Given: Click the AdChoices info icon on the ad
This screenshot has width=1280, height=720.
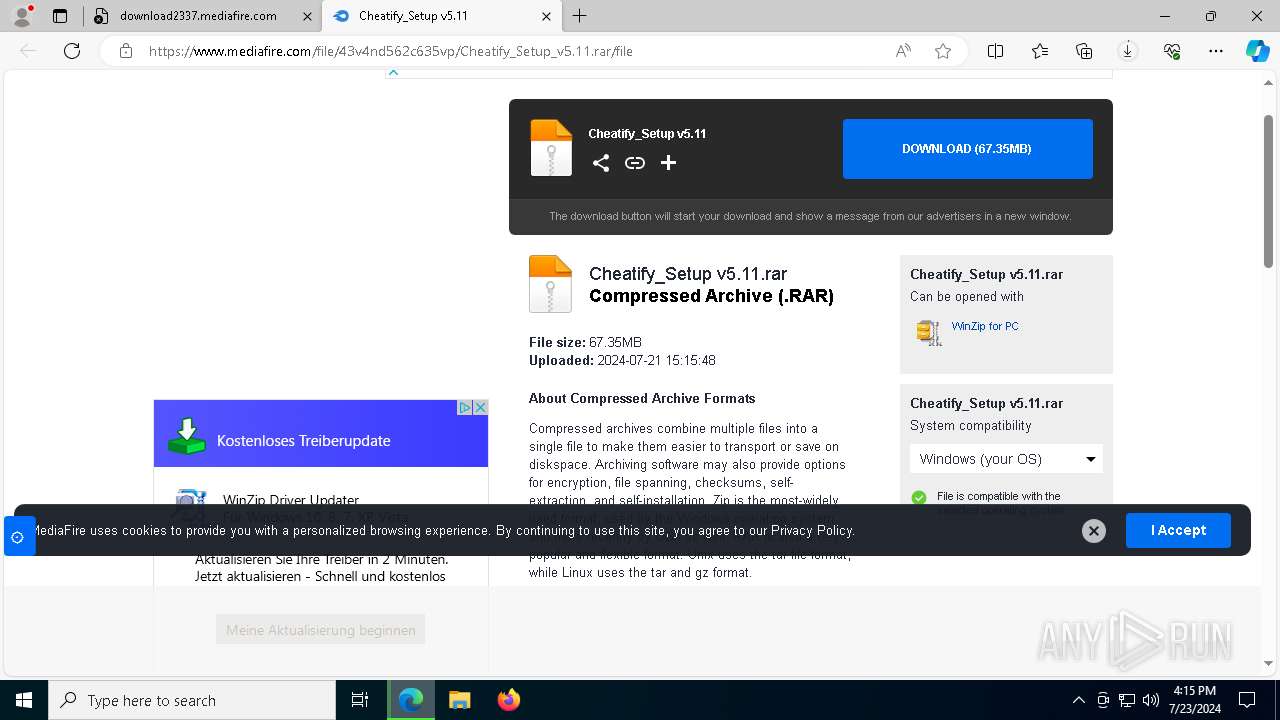Looking at the screenshot, I should tap(465, 407).
